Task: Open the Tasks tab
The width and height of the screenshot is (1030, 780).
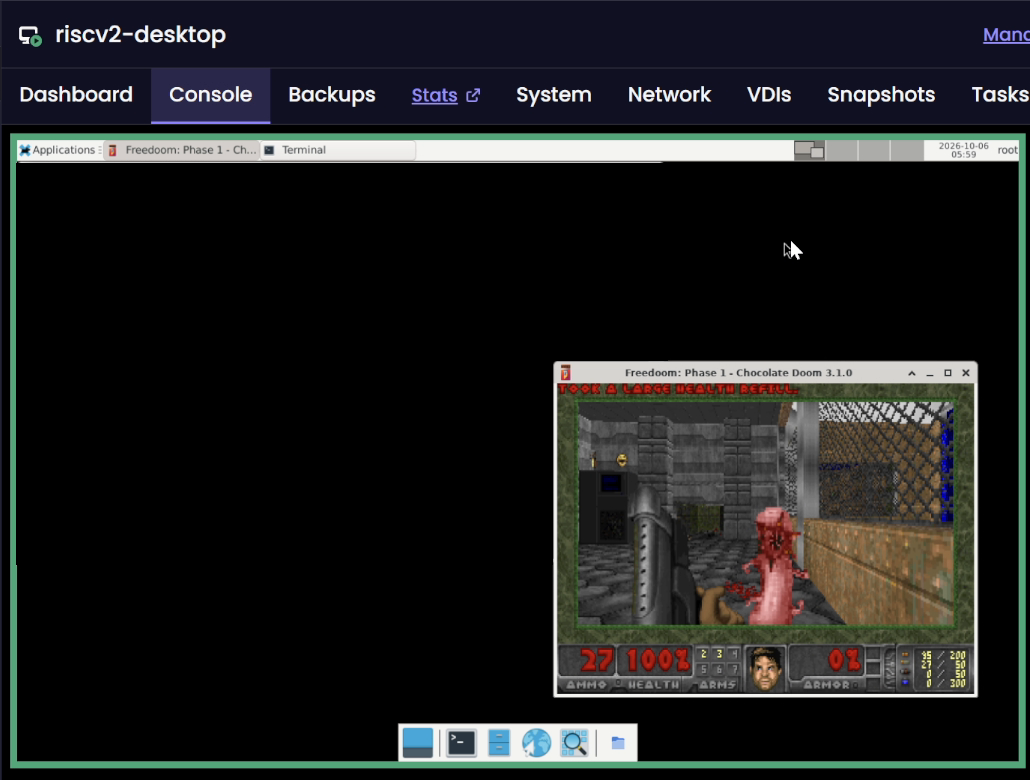Action: 999,95
